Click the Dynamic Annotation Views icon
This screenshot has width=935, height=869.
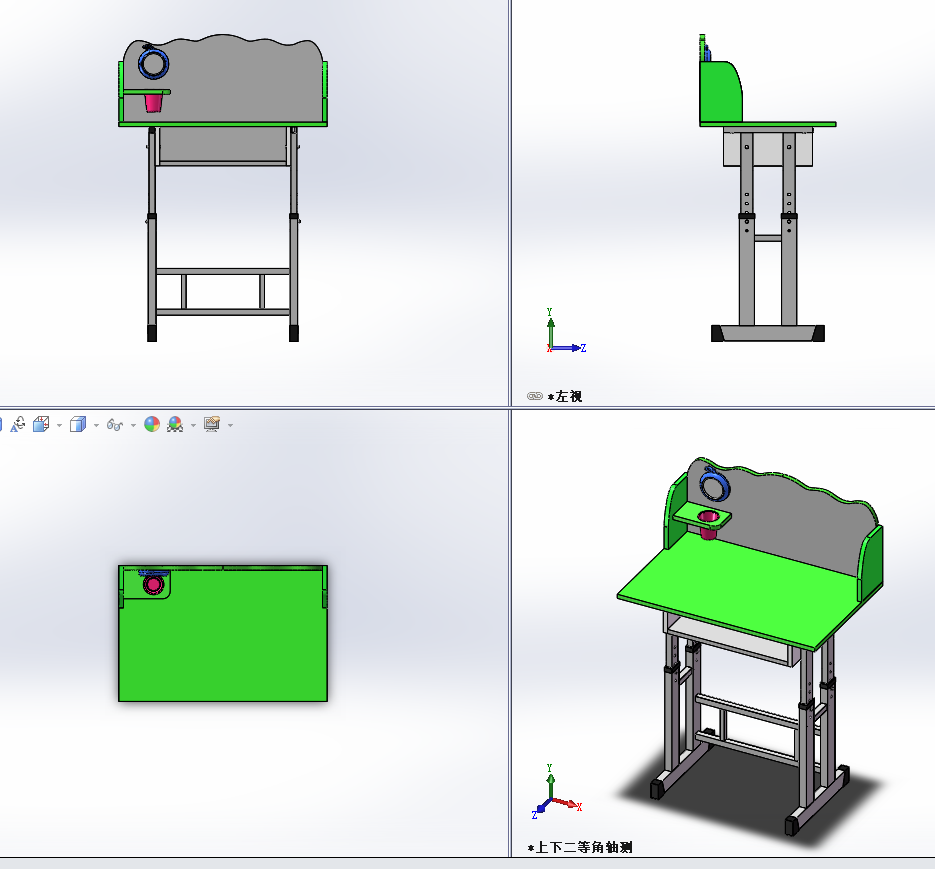[x=18, y=424]
